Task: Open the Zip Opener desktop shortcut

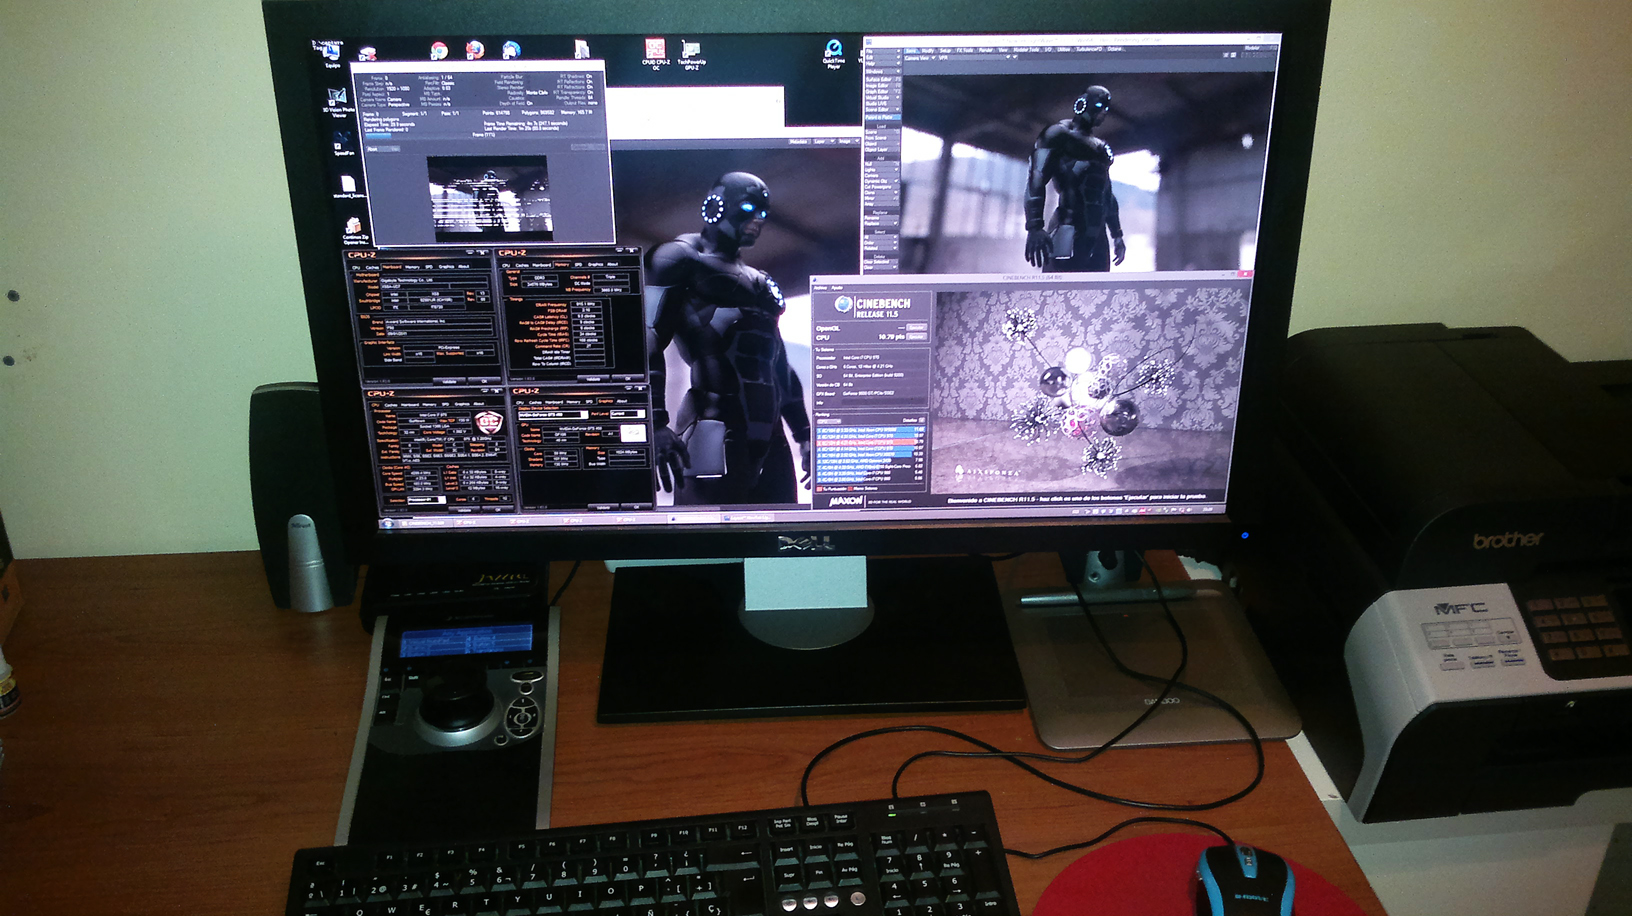Action: pyautogui.click(x=354, y=231)
